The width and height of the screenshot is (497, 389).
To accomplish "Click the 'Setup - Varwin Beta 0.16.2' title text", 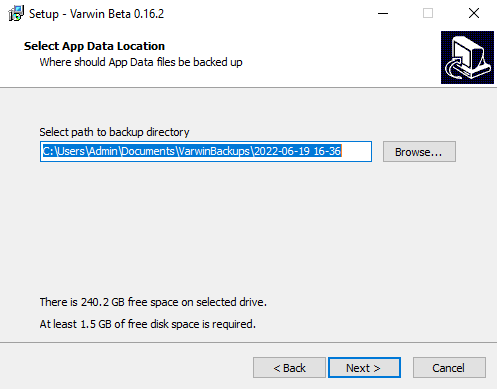I will click(96, 14).
